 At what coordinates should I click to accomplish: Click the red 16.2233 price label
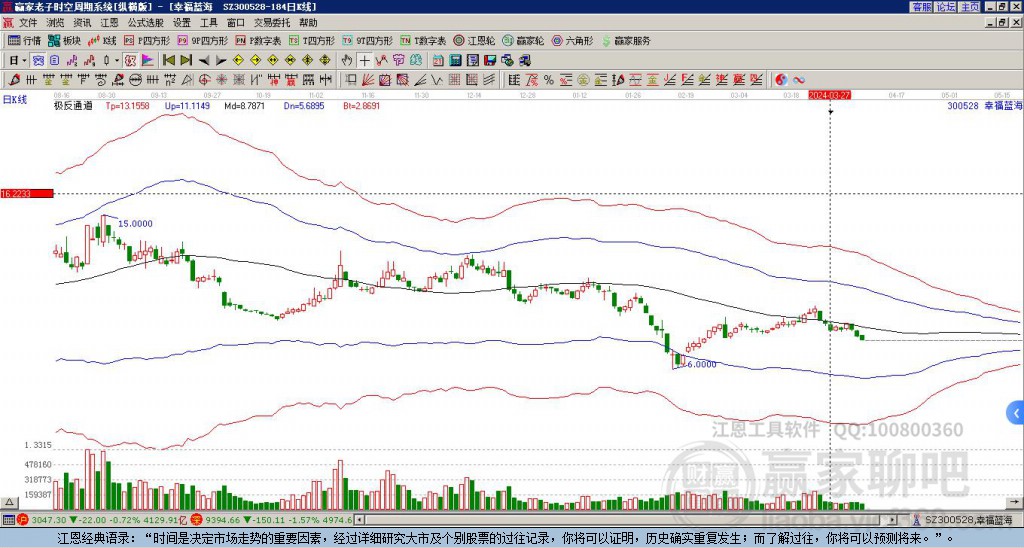26,193
